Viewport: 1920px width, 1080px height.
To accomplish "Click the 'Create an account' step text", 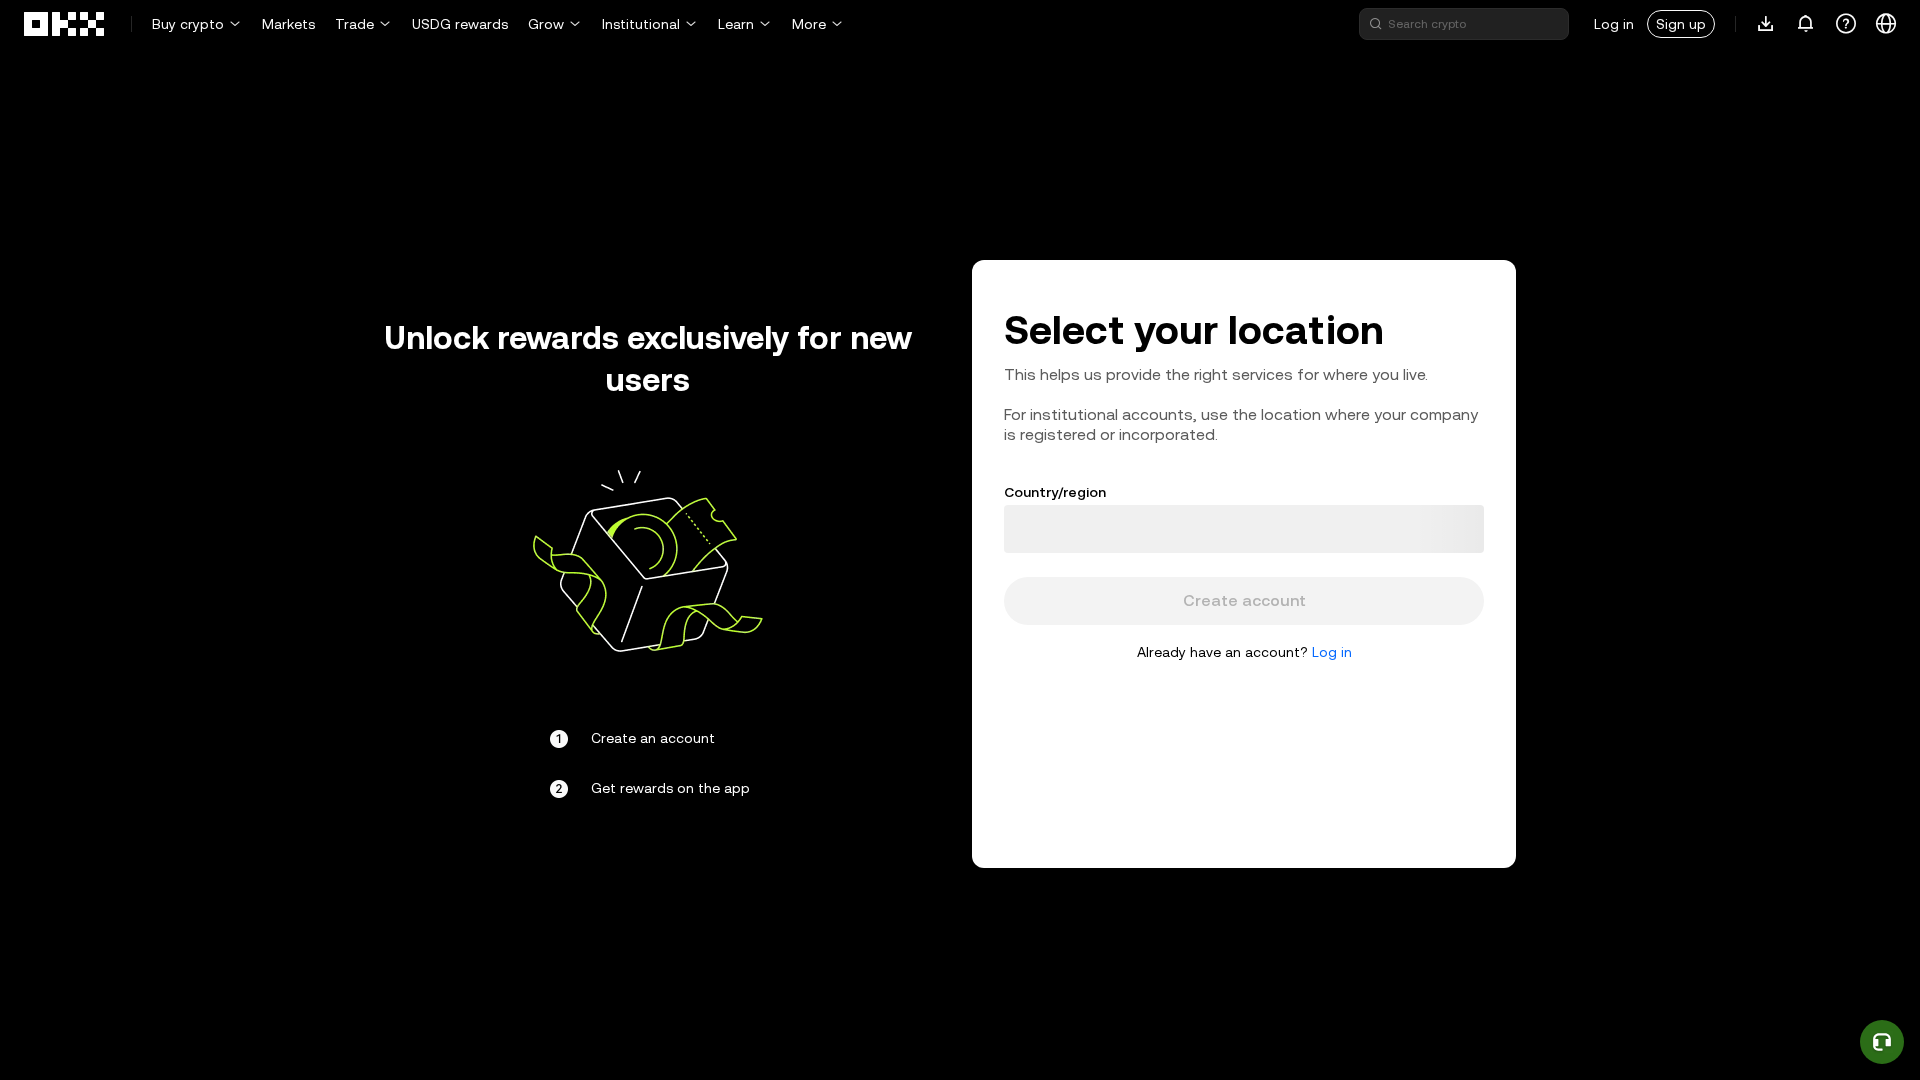I will [x=653, y=738].
